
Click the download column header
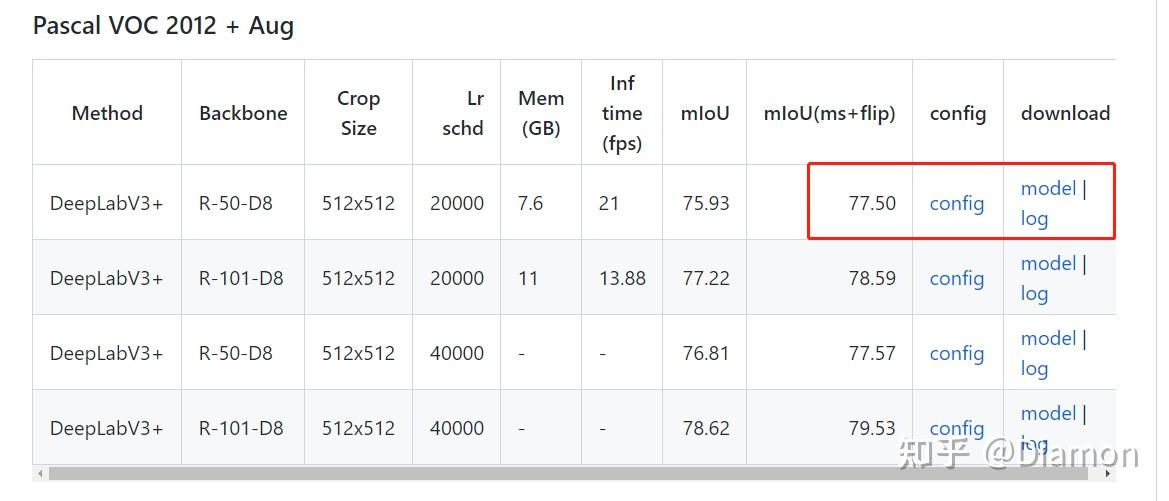click(1065, 113)
